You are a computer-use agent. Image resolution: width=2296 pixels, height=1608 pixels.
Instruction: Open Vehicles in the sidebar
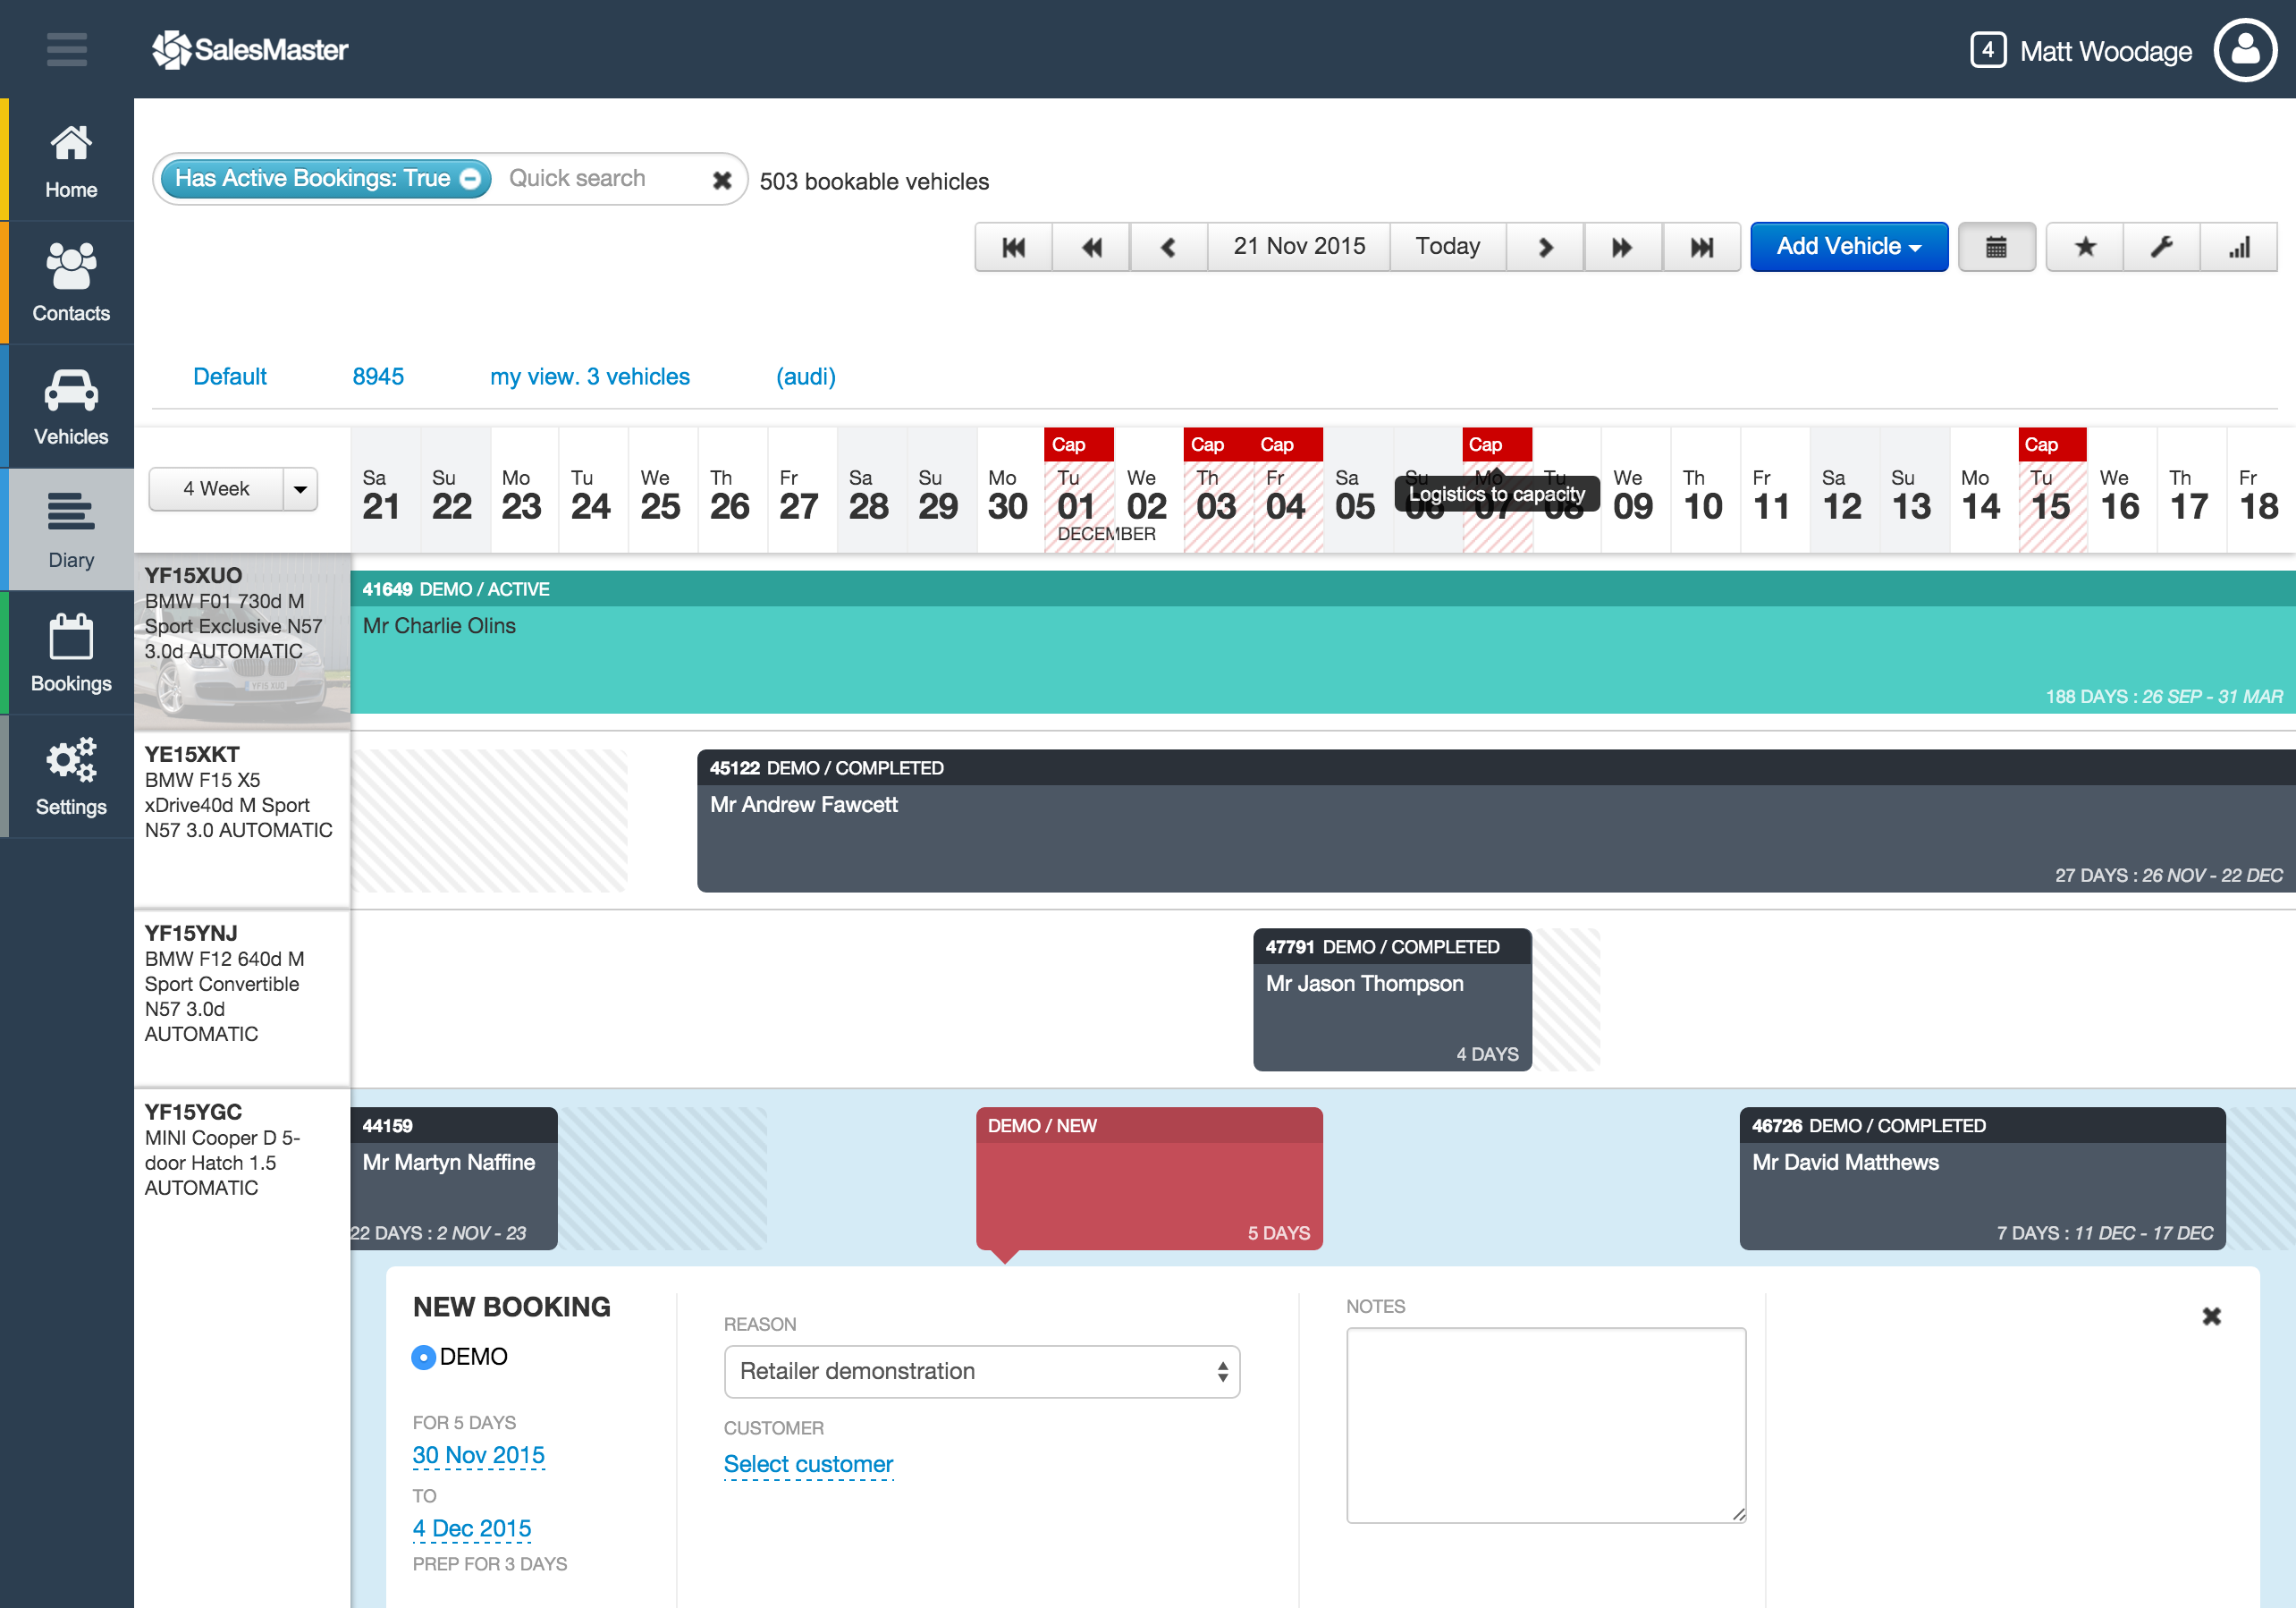70,407
